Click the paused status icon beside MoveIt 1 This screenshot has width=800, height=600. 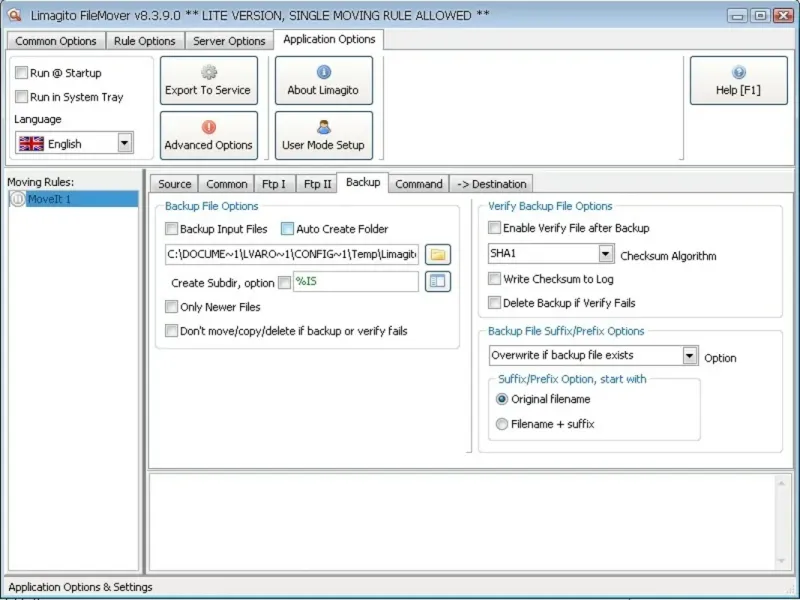coord(18,199)
